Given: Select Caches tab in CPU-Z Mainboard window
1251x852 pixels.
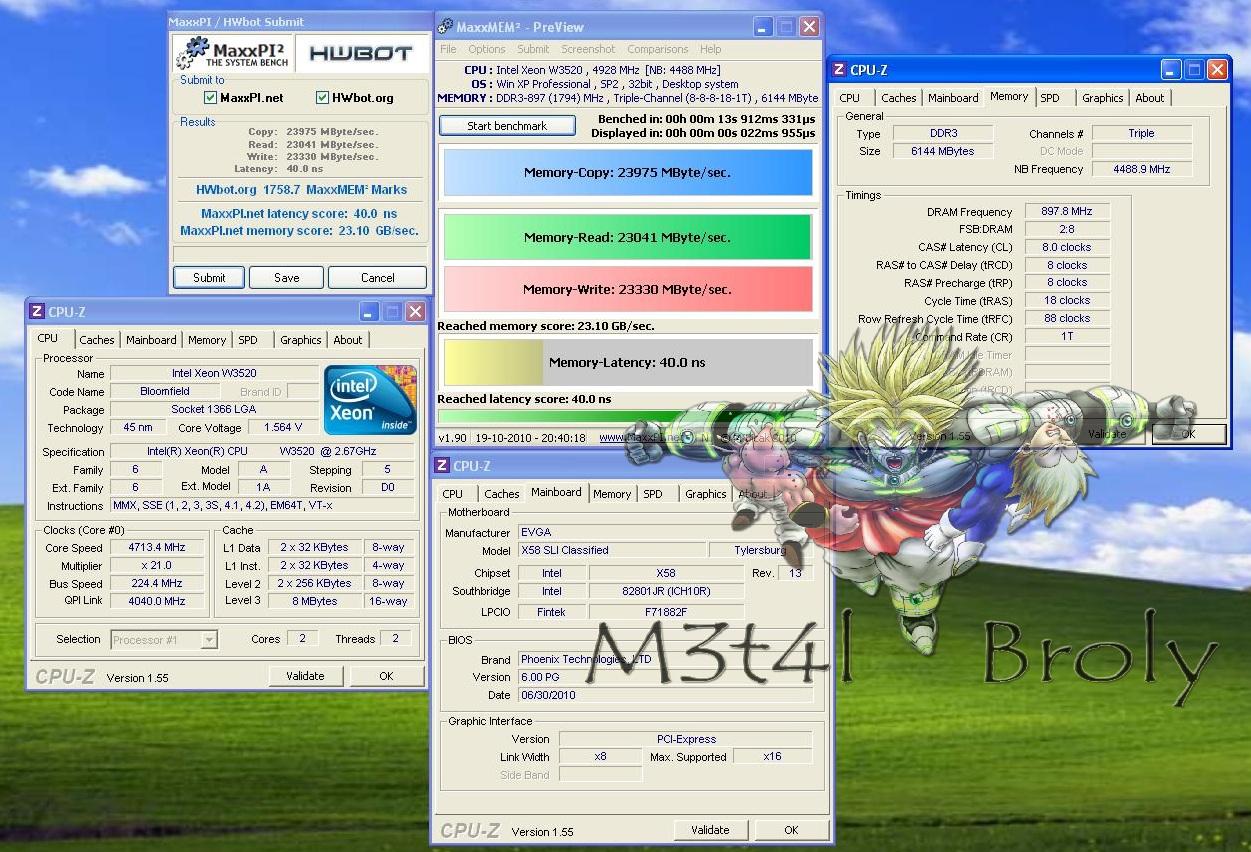Looking at the screenshot, I should (x=502, y=494).
